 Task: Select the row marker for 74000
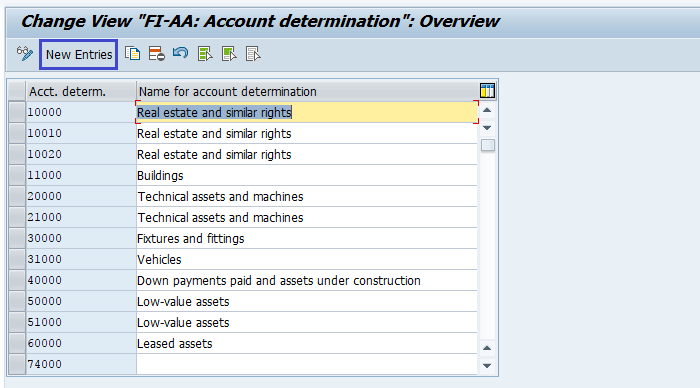(x=17, y=364)
